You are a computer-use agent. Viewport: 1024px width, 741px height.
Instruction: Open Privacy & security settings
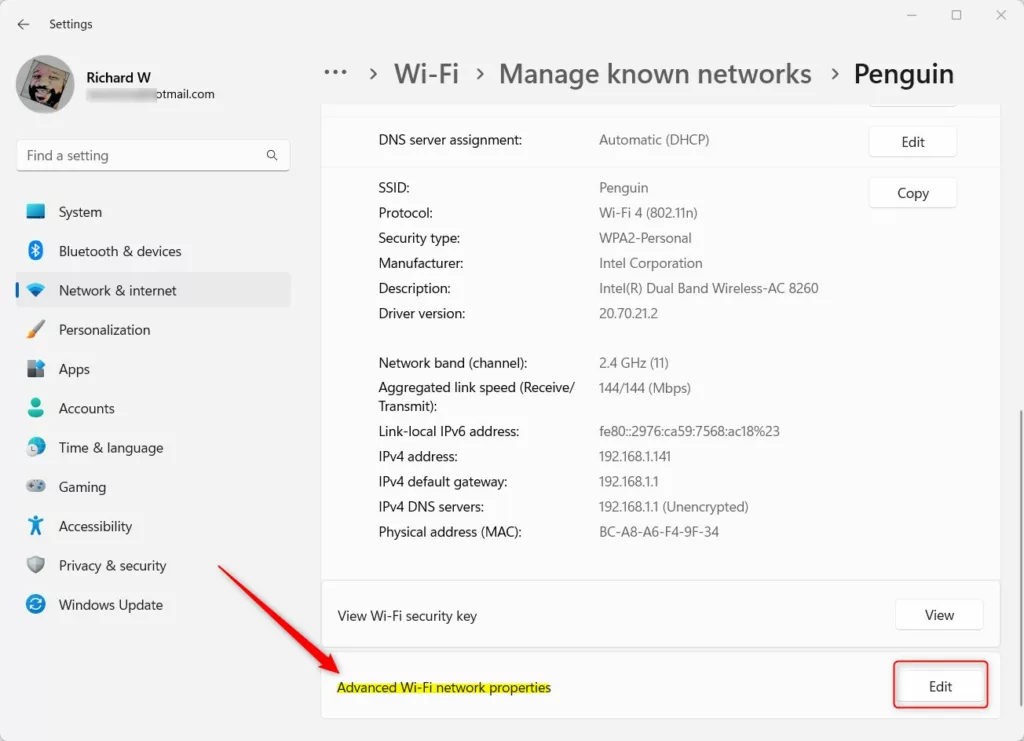tap(112, 566)
